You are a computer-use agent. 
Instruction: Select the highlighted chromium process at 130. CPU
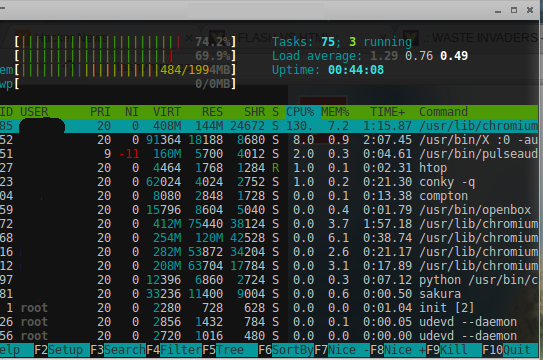pyautogui.click(x=269, y=126)
